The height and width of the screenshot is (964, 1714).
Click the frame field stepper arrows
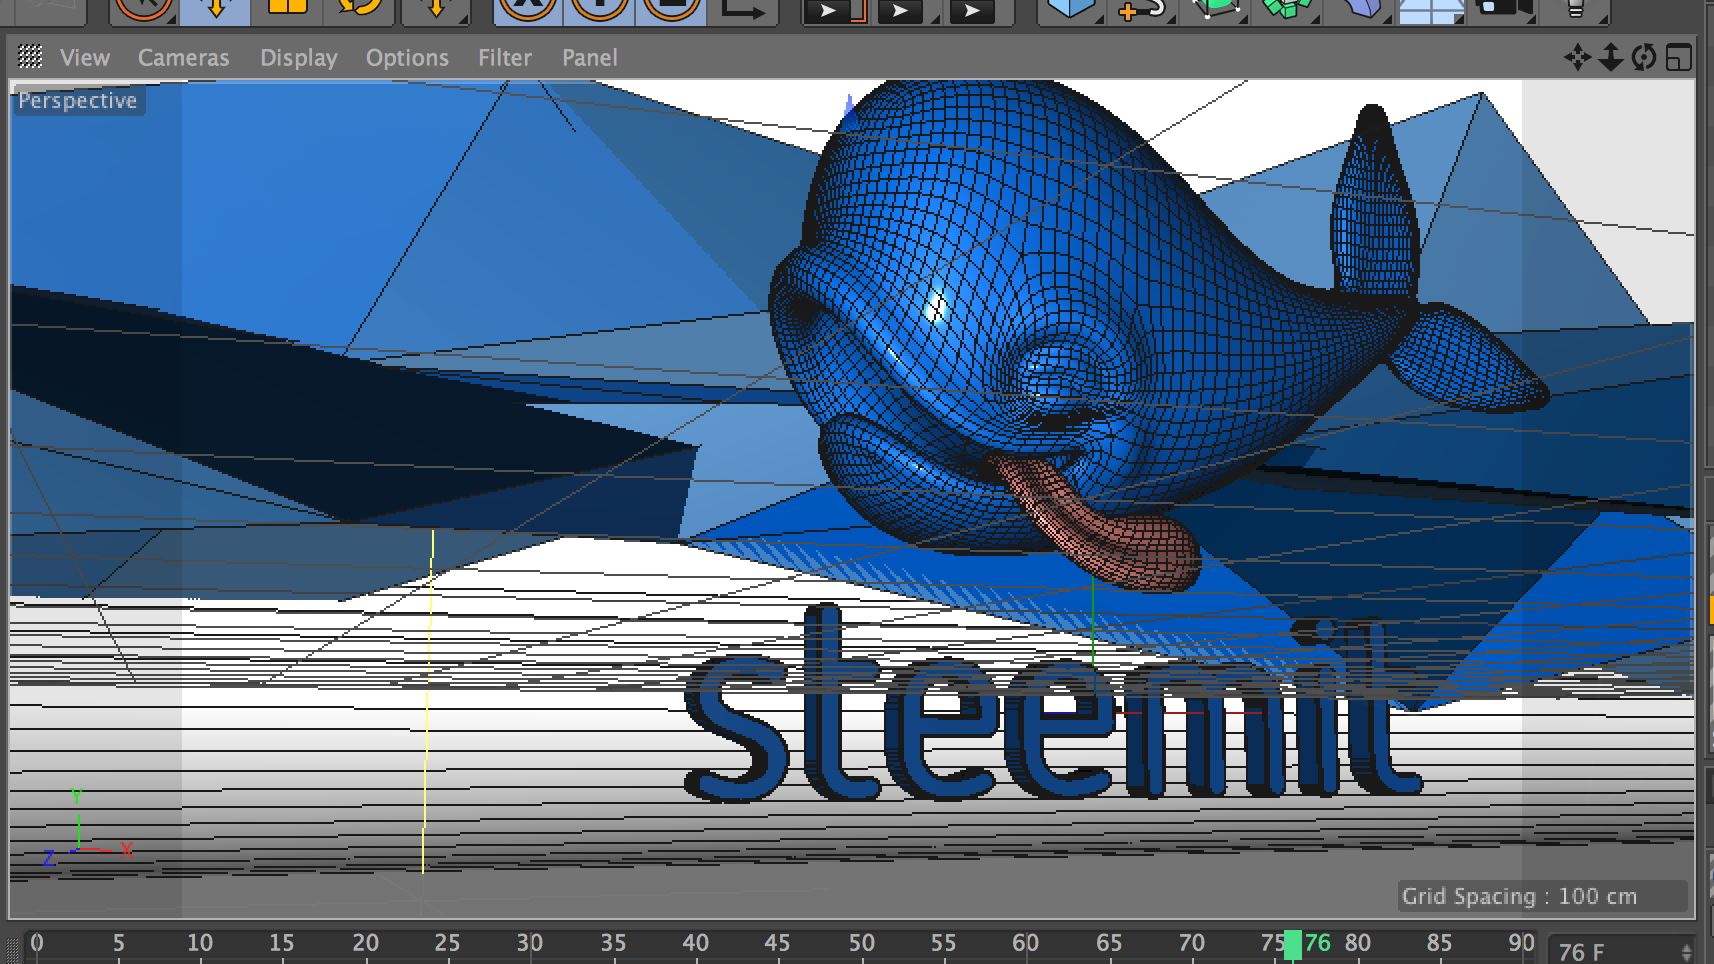[x=1687, y=952]
